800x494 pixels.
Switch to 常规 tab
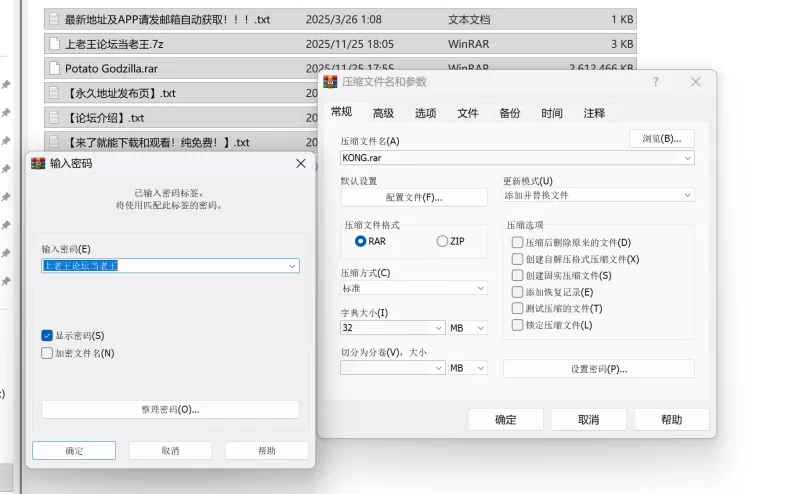point(341,112)
